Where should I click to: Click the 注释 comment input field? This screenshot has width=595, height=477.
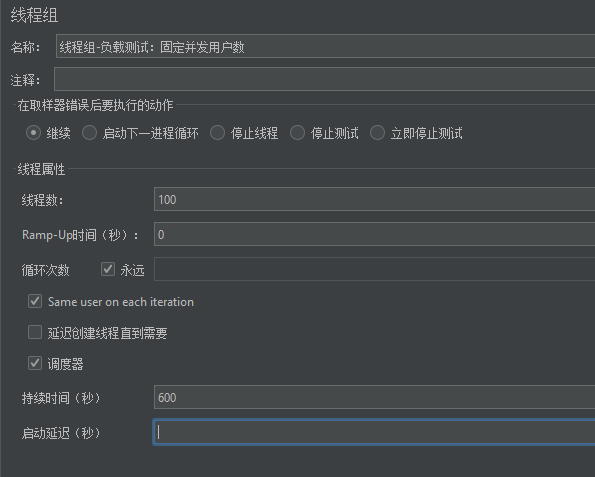[325, 79]
